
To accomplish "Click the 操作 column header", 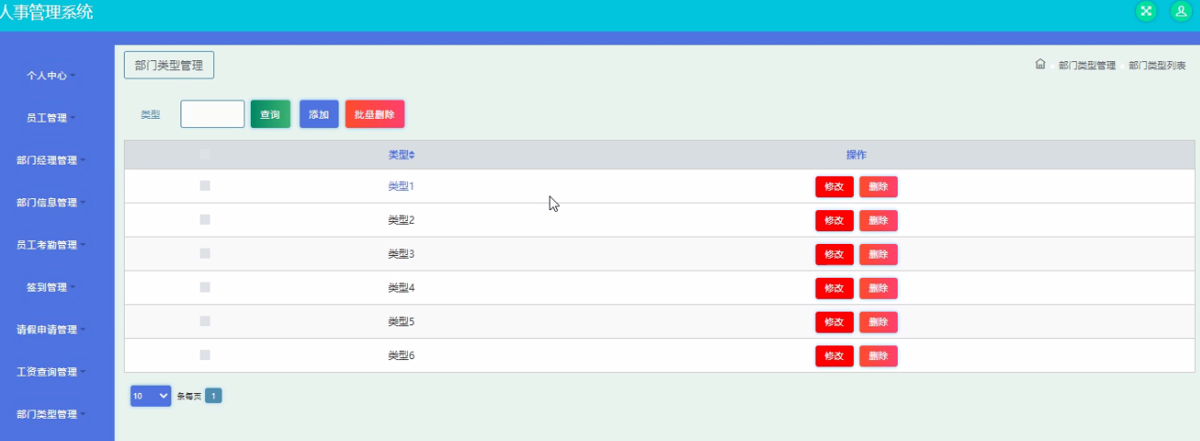I will [856, 155].
